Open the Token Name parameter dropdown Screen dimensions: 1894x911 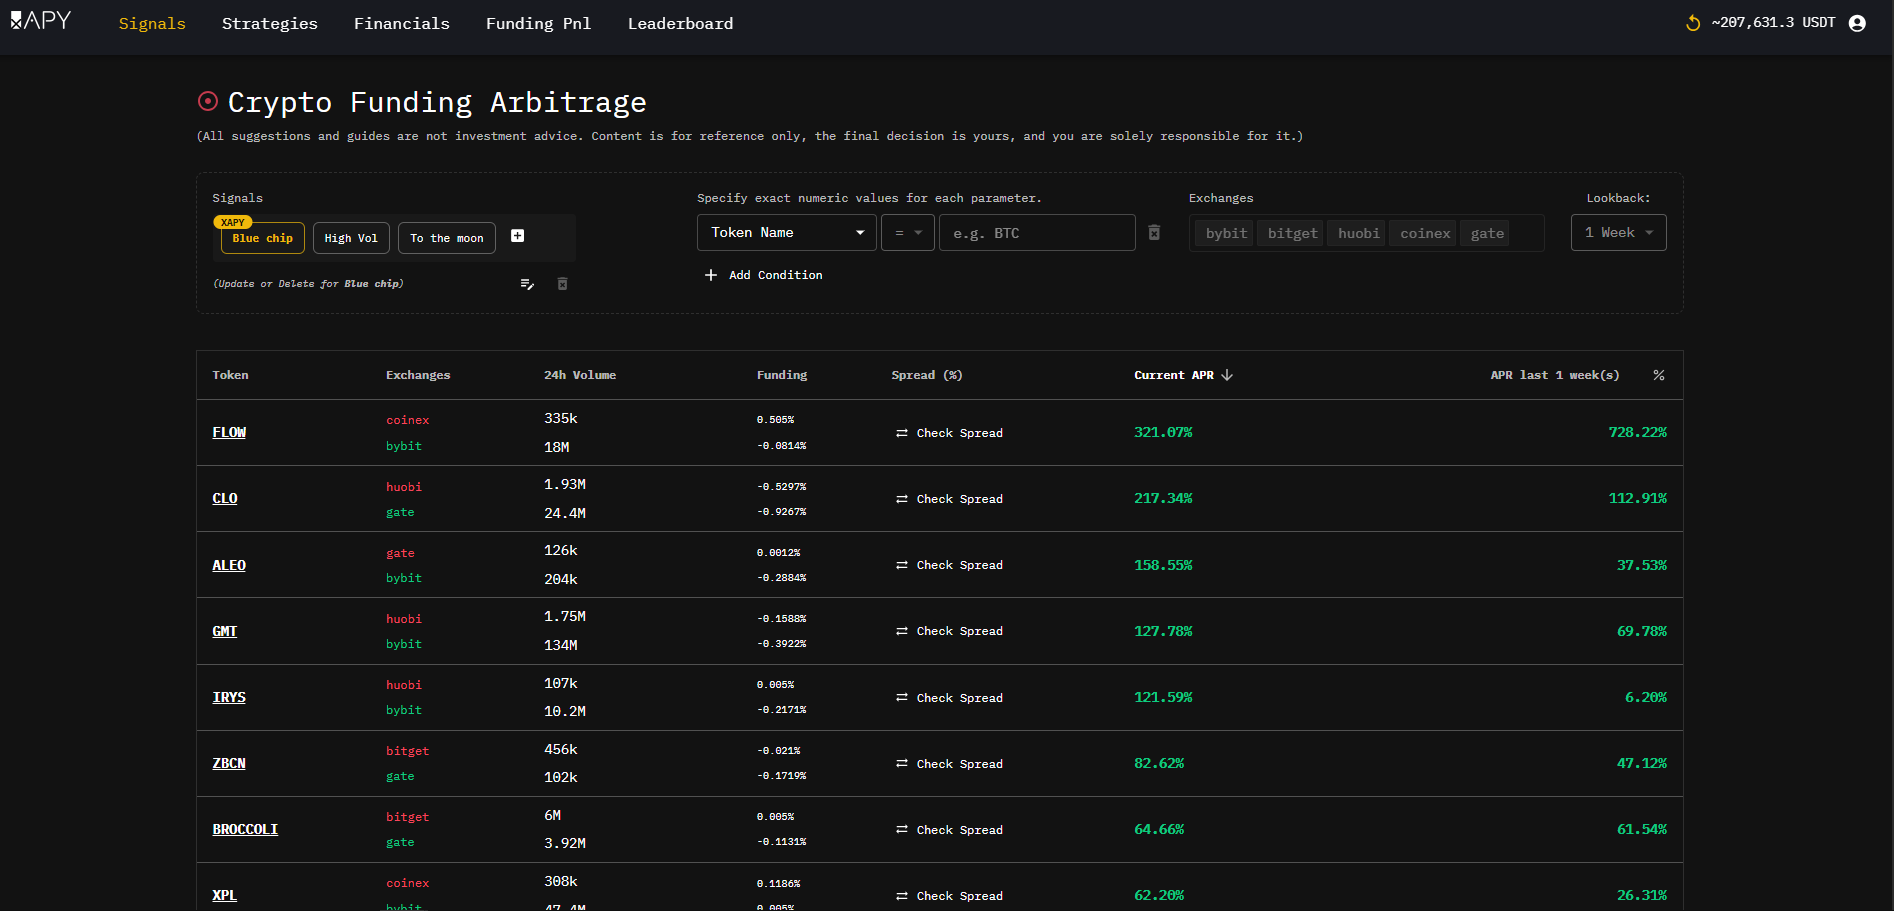786,233
